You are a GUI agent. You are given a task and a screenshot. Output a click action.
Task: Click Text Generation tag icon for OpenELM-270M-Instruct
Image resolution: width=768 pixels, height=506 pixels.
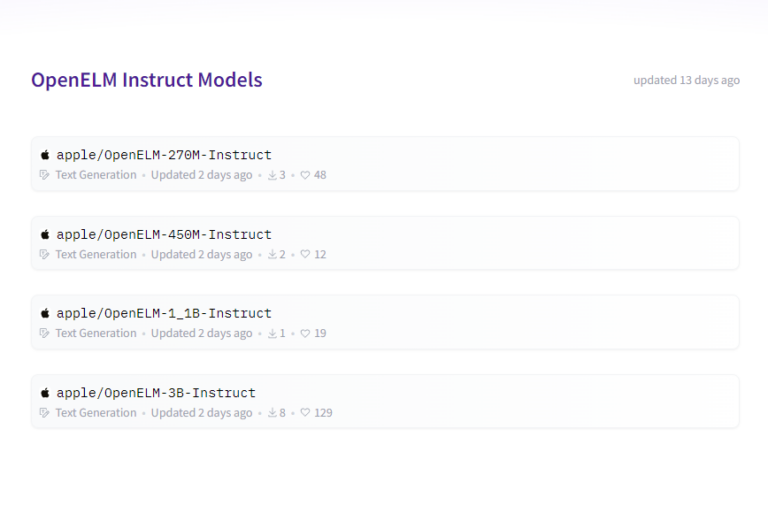click(44, 175)
